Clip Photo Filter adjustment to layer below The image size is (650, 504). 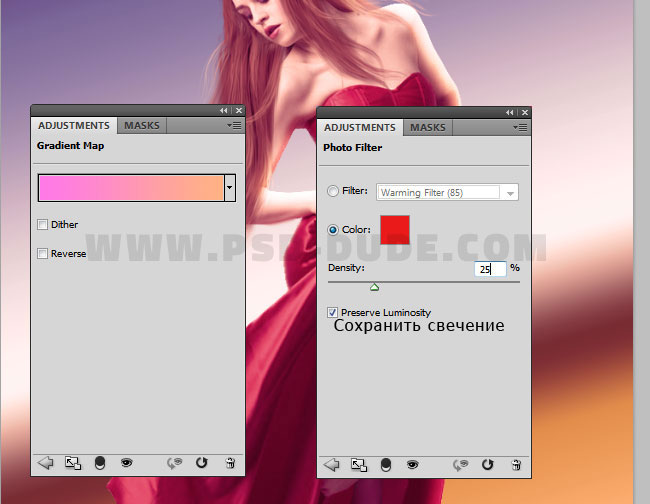(x=386, y=465)
